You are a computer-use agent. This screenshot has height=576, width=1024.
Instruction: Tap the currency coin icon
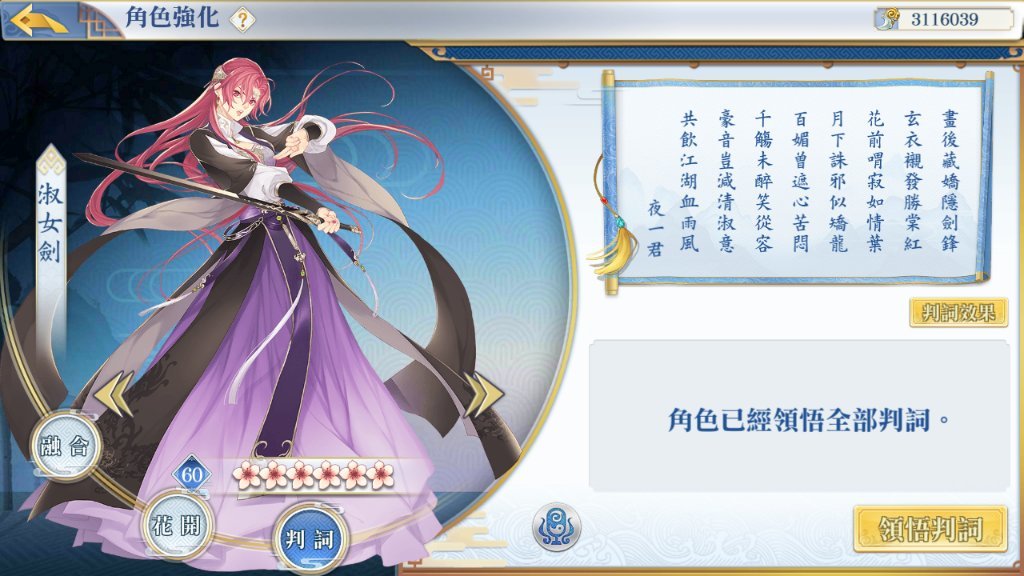[888, 18]
